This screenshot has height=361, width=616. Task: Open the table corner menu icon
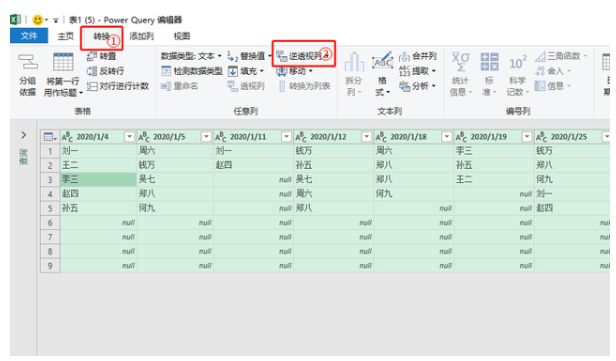coord(50,137)
